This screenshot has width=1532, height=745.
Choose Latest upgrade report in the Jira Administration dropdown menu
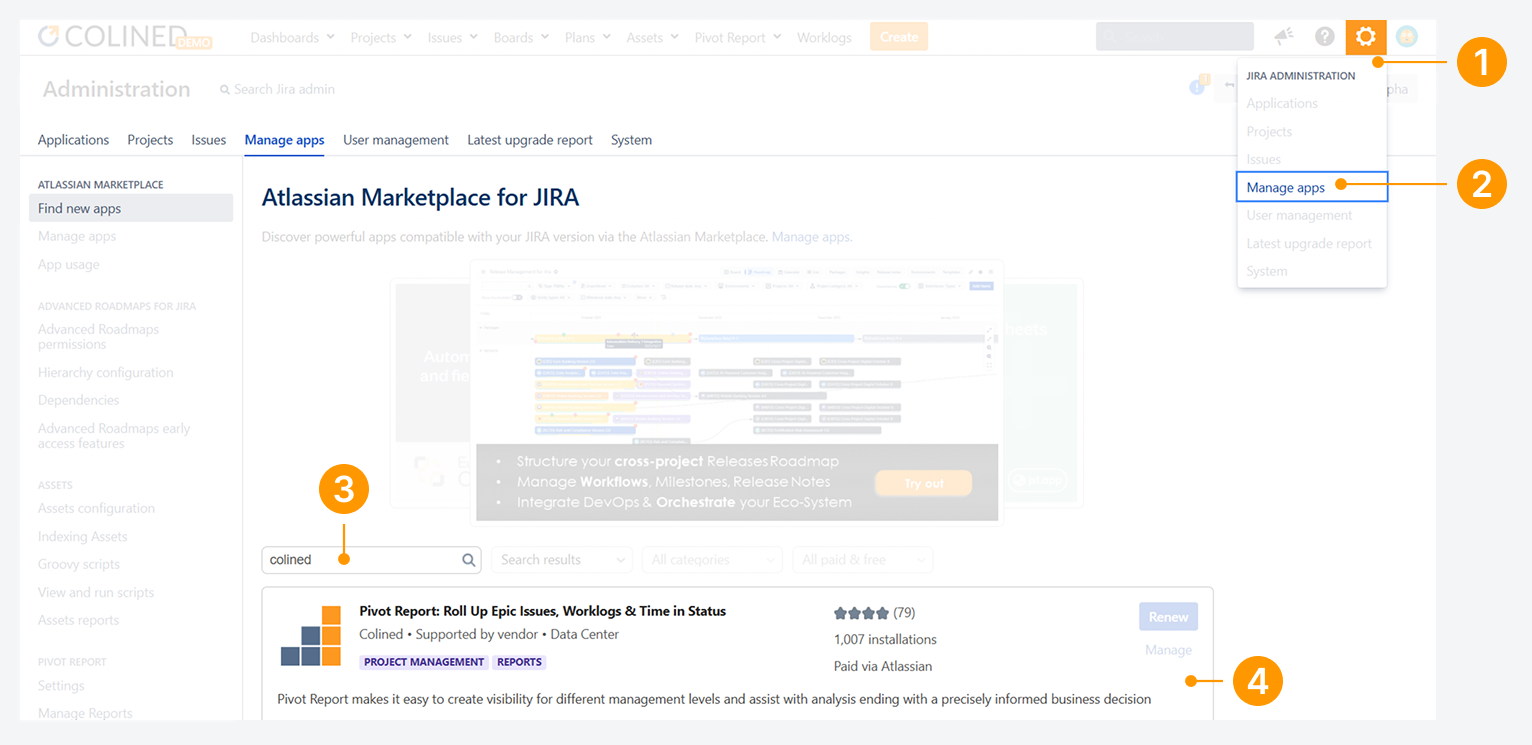pos(1312,243)
